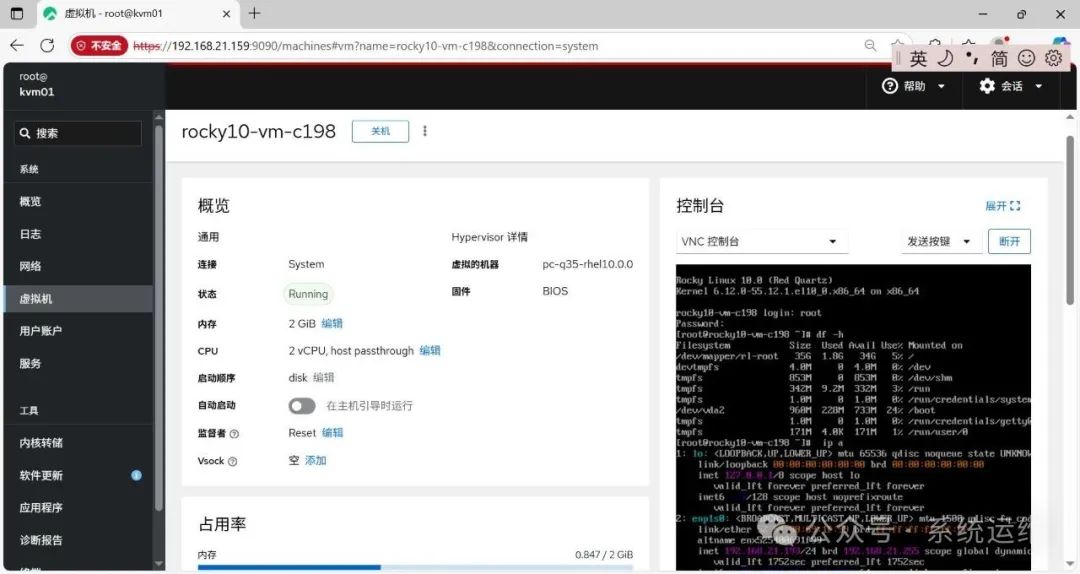
Task: Toggle the 自动启动 autostart switch
Action: 302,406
